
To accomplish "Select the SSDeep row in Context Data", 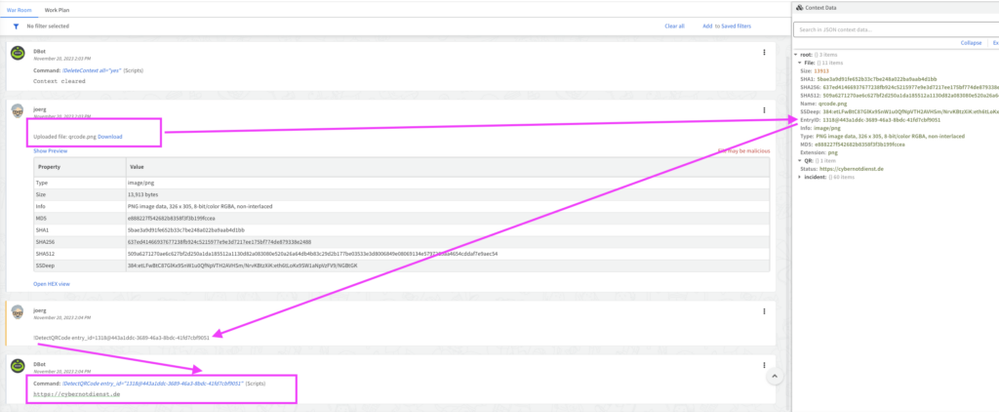I will pyautogui.click(x=900, y=111).
